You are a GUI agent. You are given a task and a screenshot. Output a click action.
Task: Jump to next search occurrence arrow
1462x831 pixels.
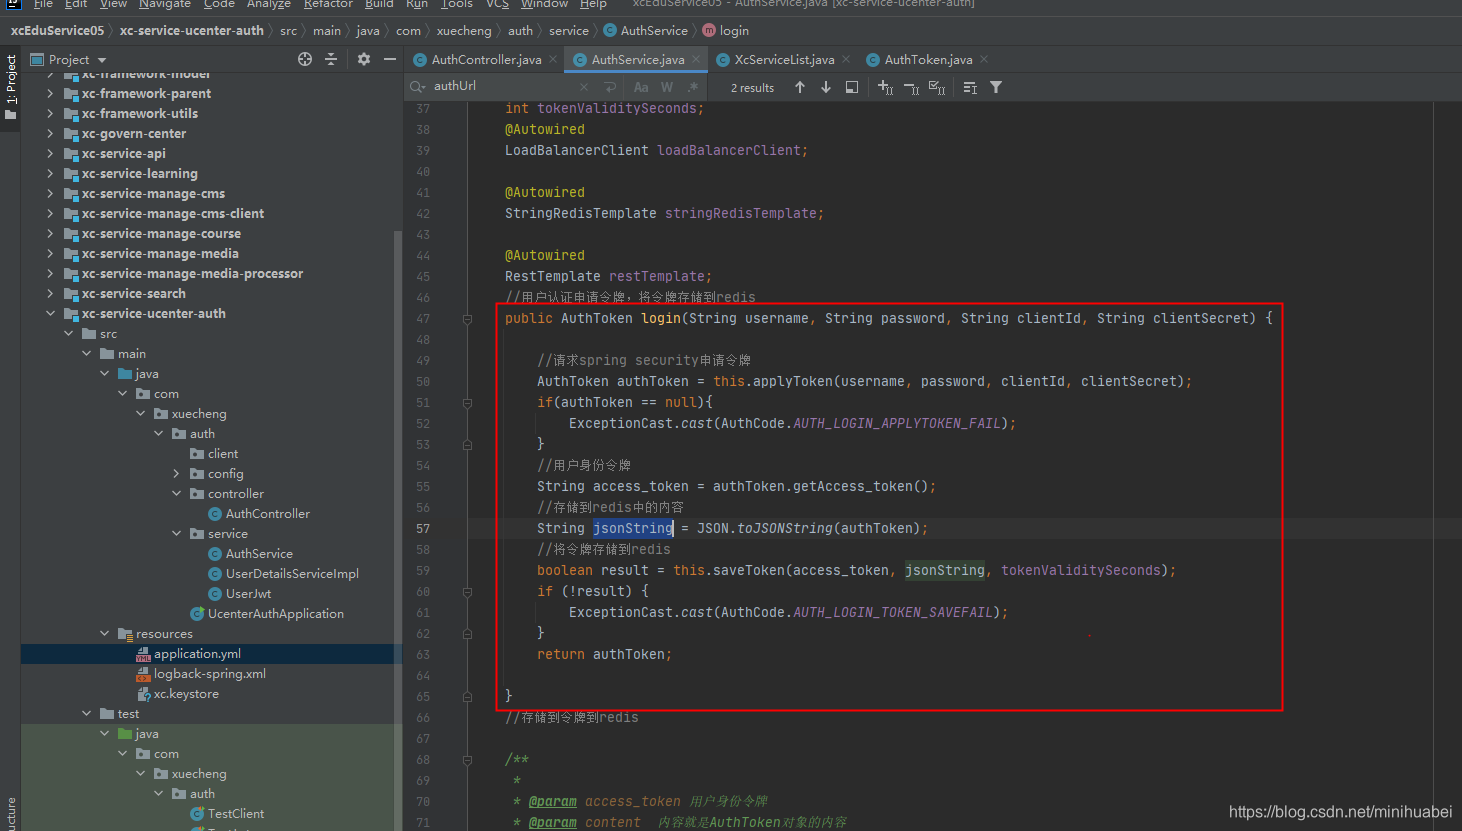tap(826, 87)
